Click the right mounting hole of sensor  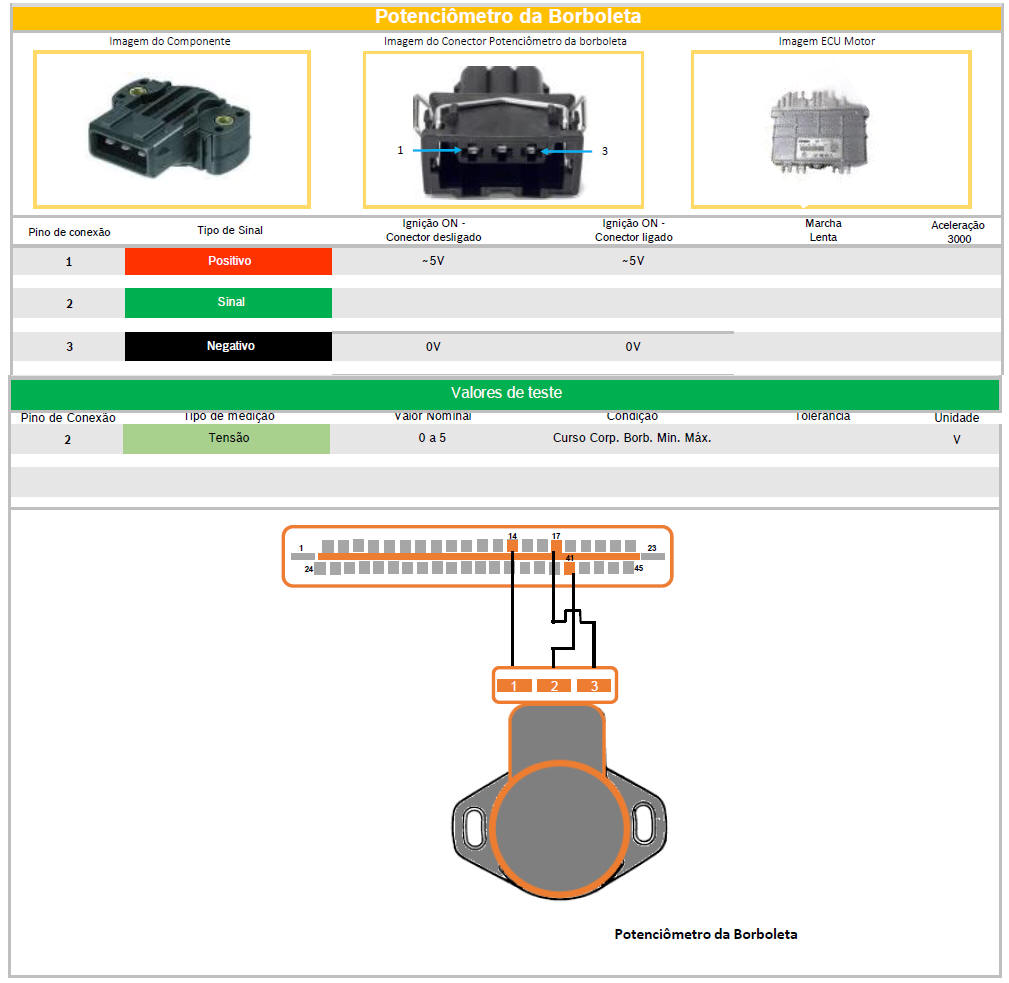[643, 826]
